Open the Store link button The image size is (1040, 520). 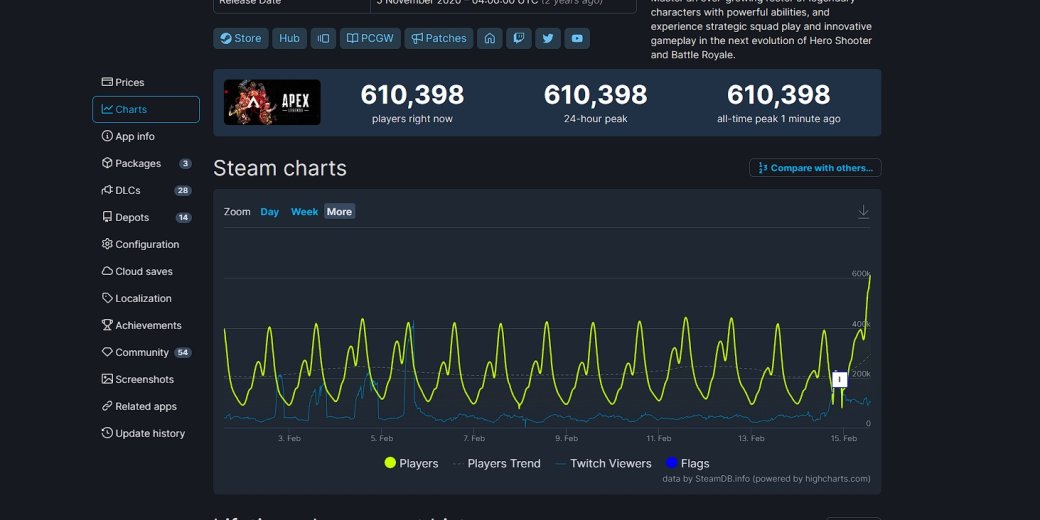pos(241,38)
